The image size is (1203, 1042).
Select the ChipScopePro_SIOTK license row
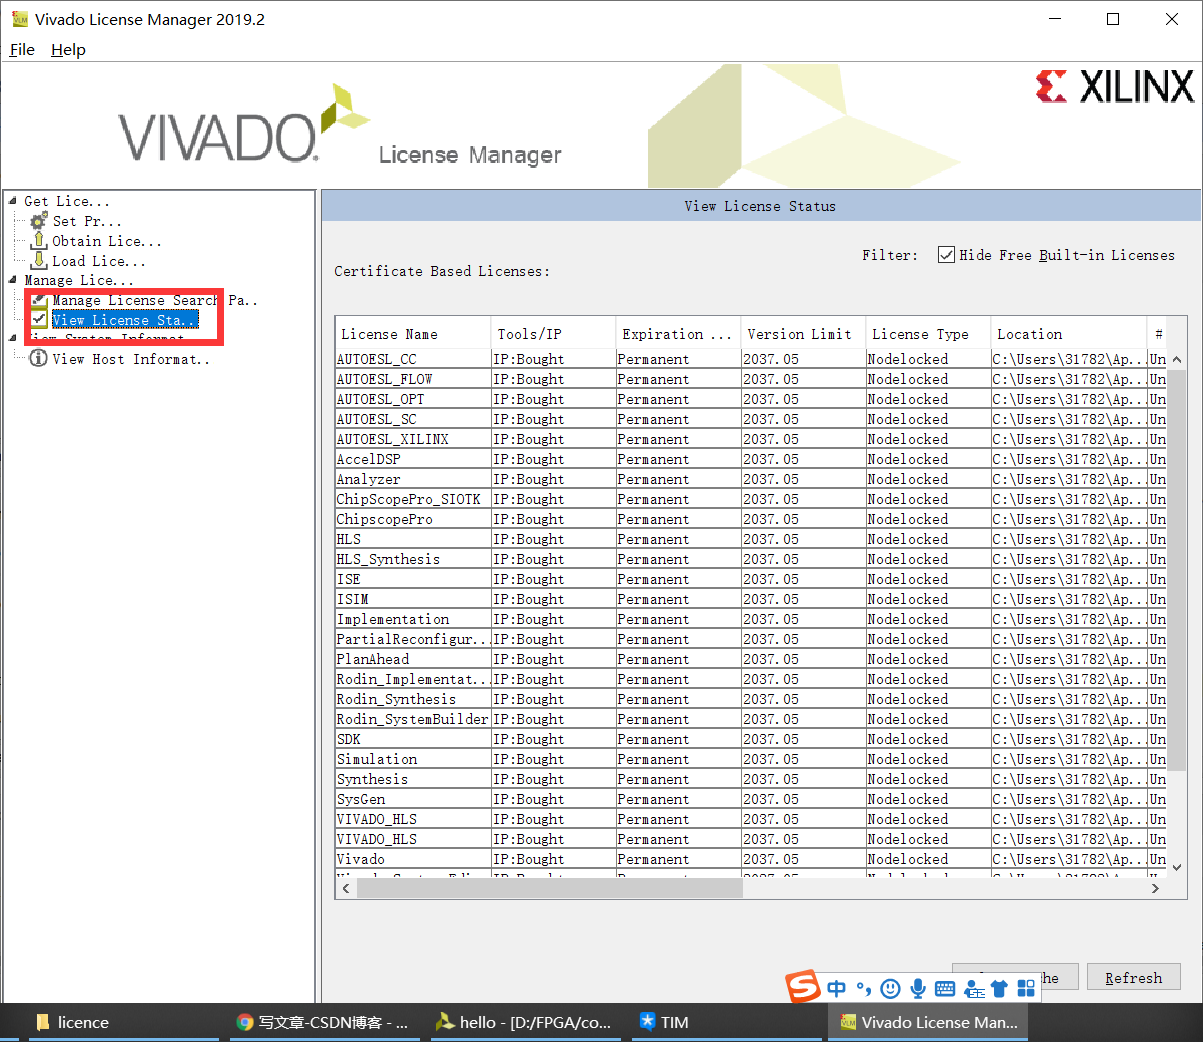click(751, 499)
